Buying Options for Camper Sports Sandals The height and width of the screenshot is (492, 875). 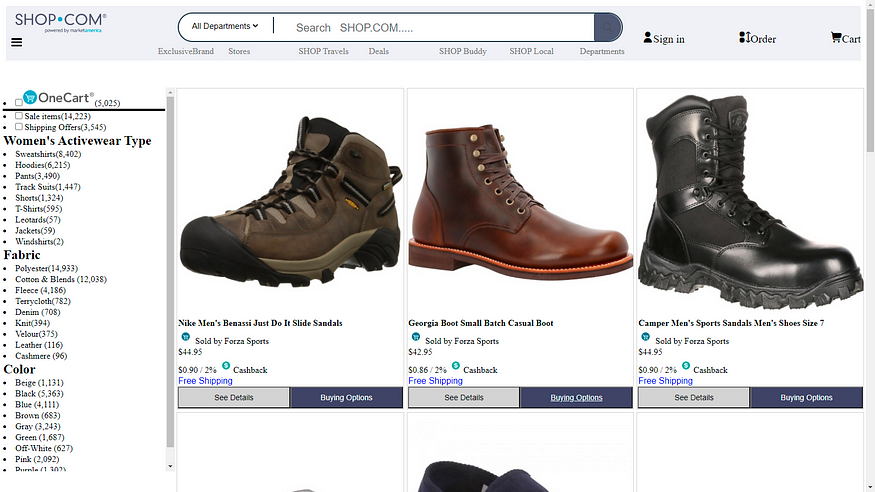(x=806, y=398)
